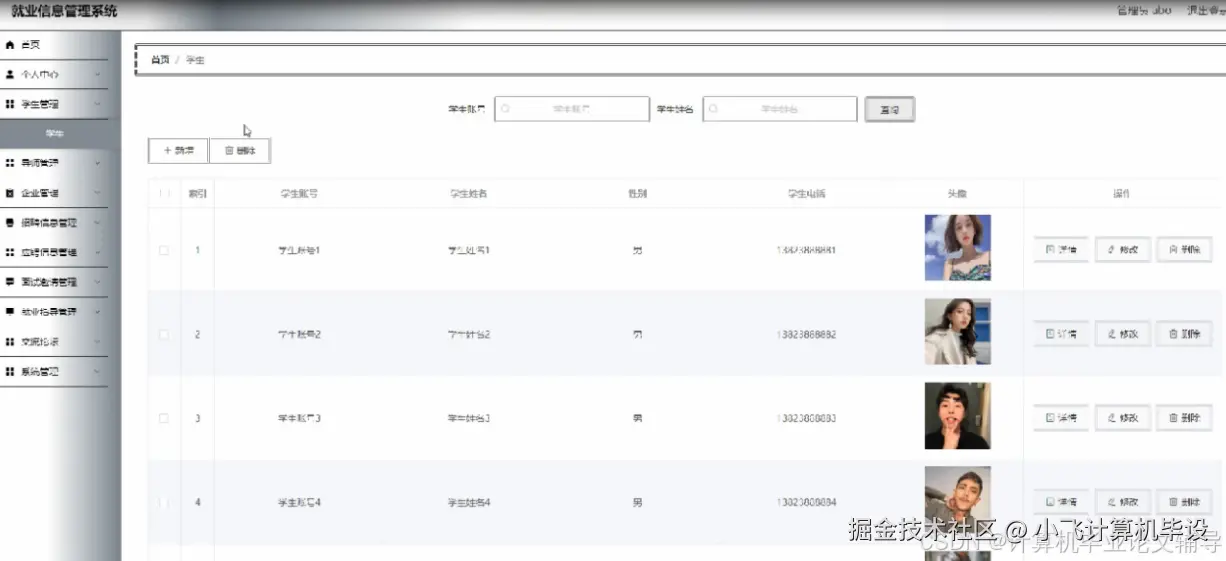Image resolution: width=1226 pixels, height=561 pixels.
Task: Expand 导师管理 using its chevron arrow
Action: pos(97,163)
